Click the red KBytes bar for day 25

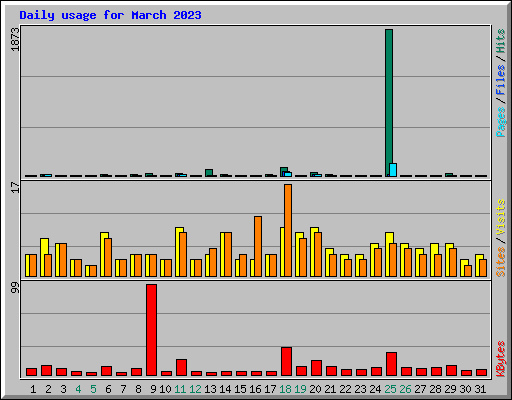tap(391, 364)
